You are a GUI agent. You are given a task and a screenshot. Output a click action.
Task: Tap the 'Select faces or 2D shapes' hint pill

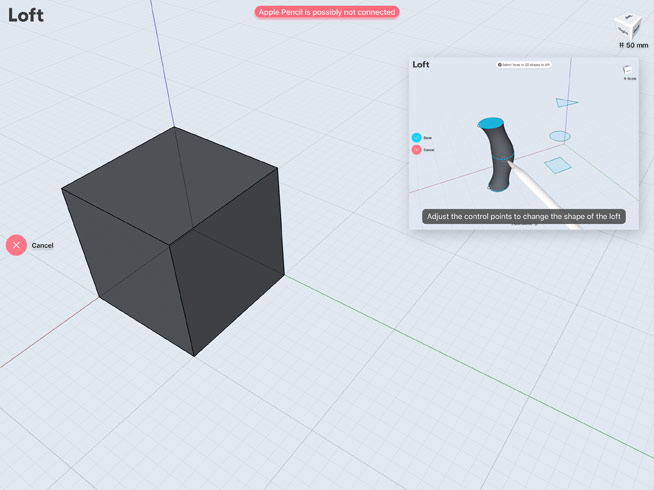[524, 65]
